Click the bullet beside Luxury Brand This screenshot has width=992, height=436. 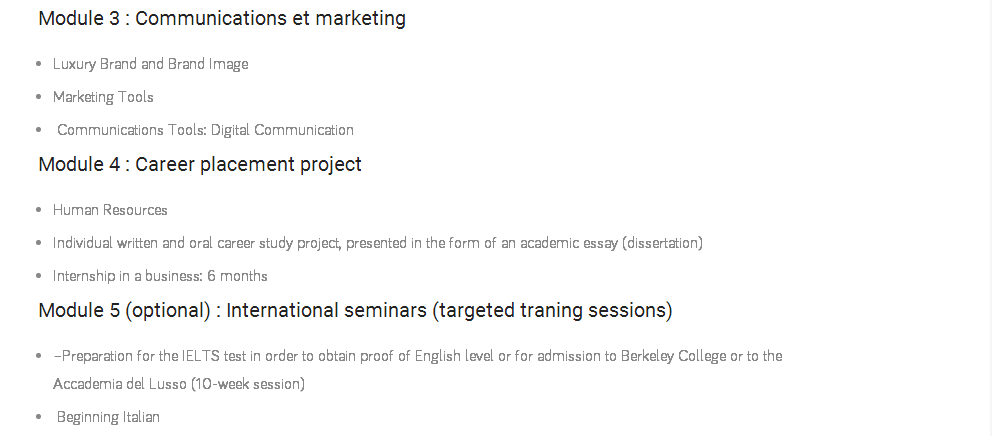38,64
